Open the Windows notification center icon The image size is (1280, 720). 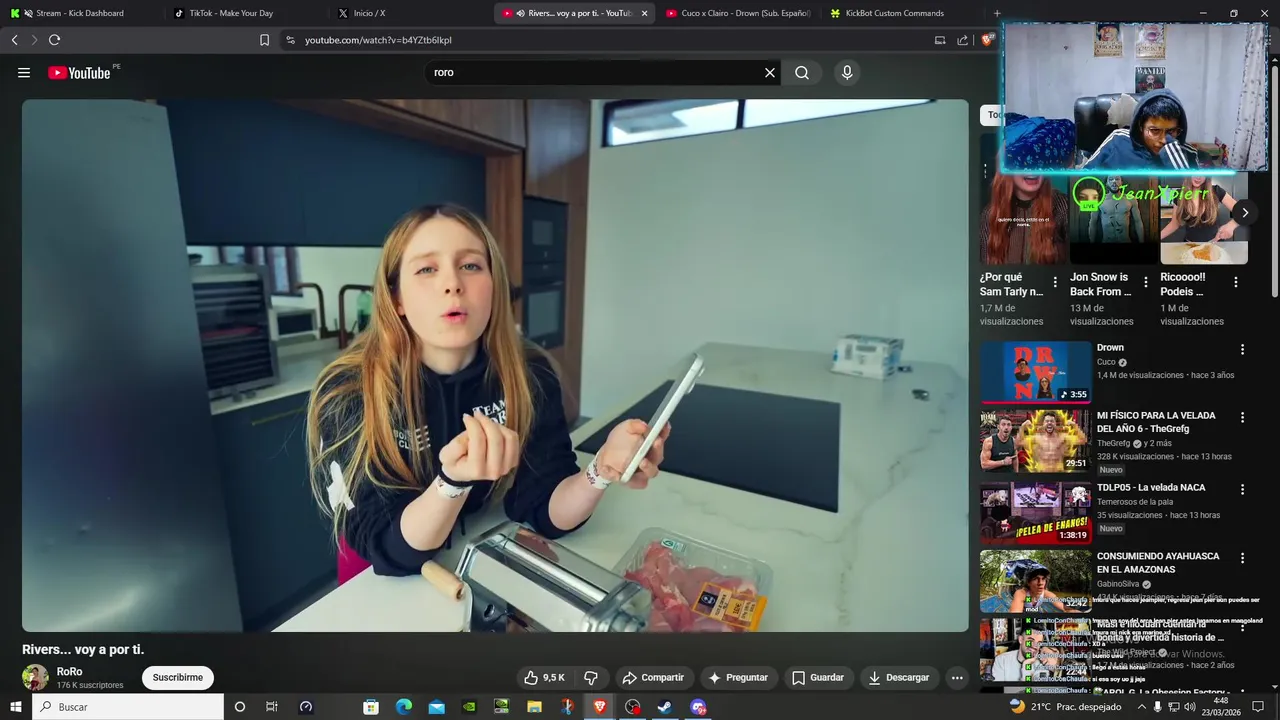click(x=1258, y=707)
